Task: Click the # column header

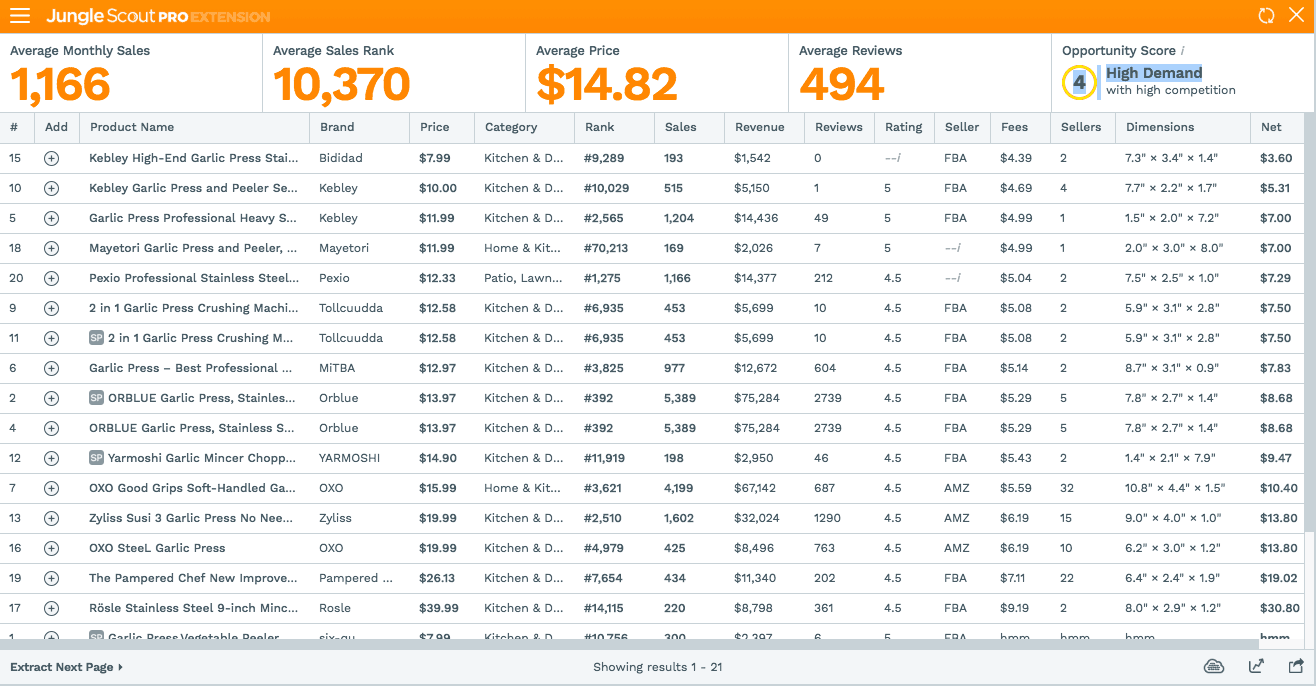Action: [x=14, y=127]
